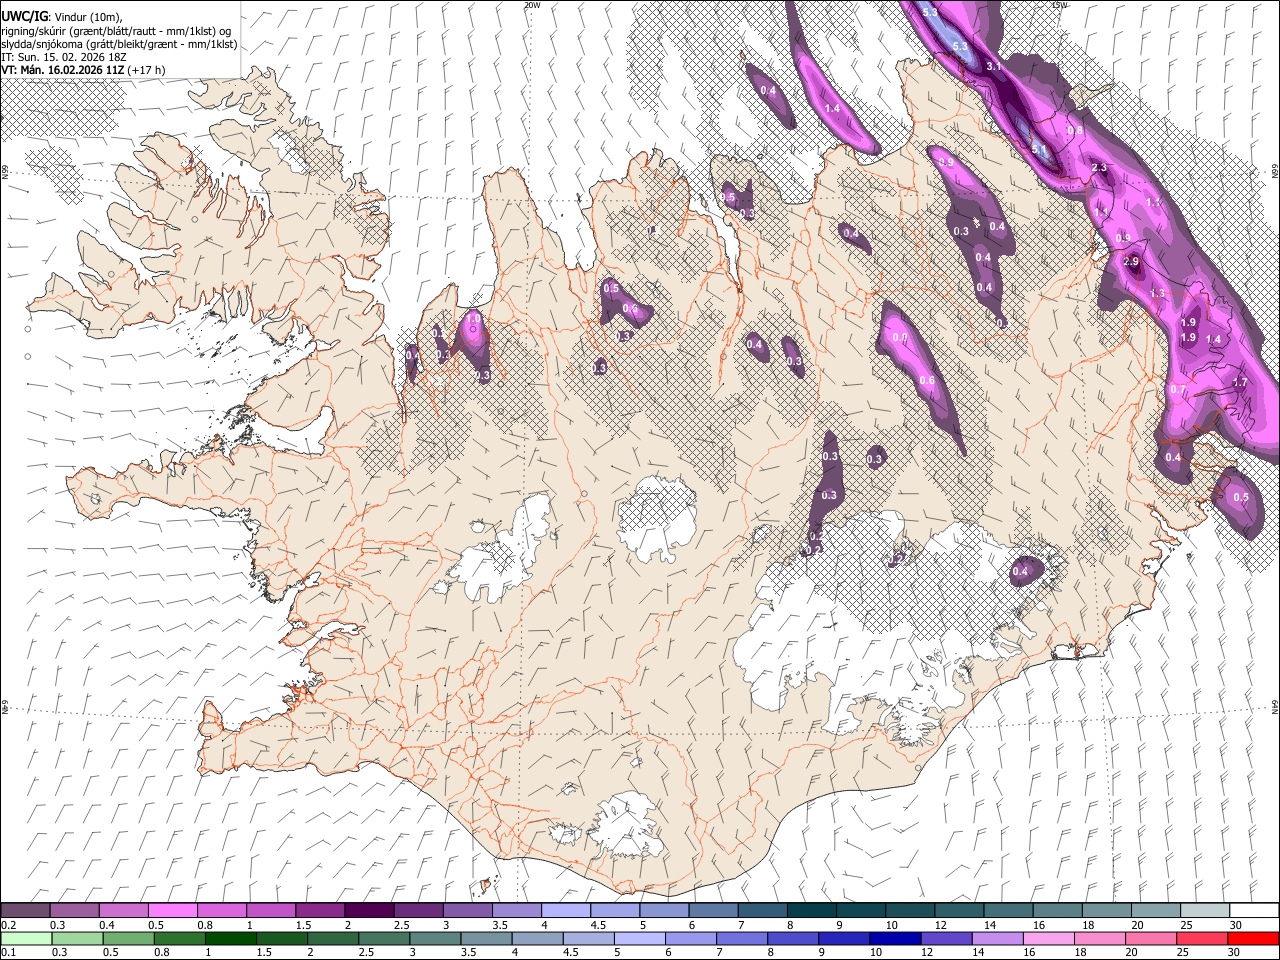Click the 'slydda/snjókoma' legend description line
The image size is (1280, 960).
pyautogui.click(x=119, y=44)
